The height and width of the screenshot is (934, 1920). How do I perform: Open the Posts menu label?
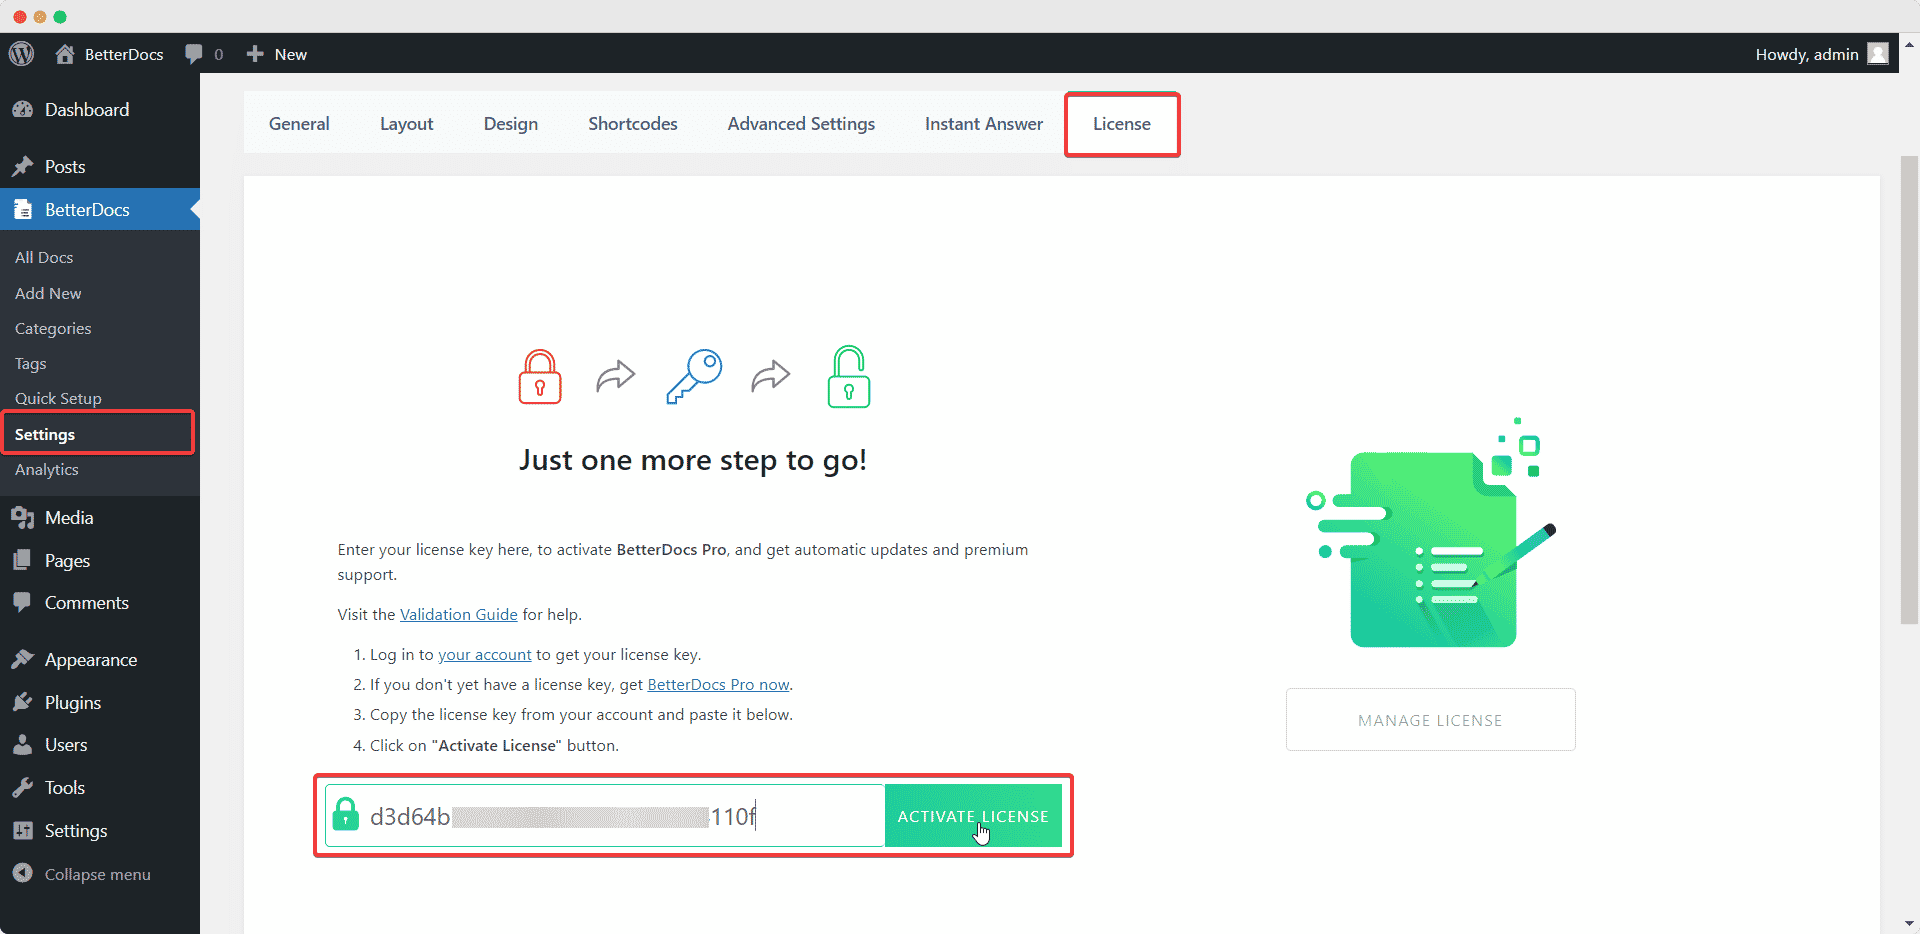tap(65, 167)
